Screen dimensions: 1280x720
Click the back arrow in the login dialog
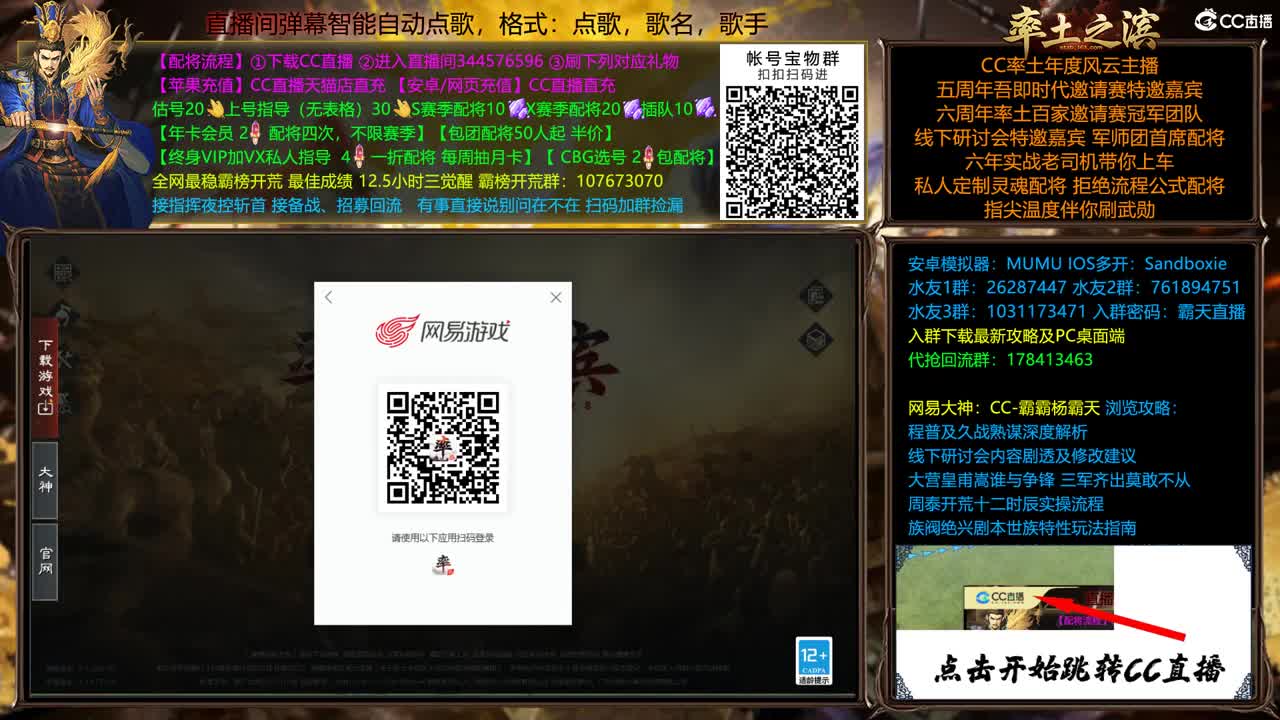tap(328, 297)
